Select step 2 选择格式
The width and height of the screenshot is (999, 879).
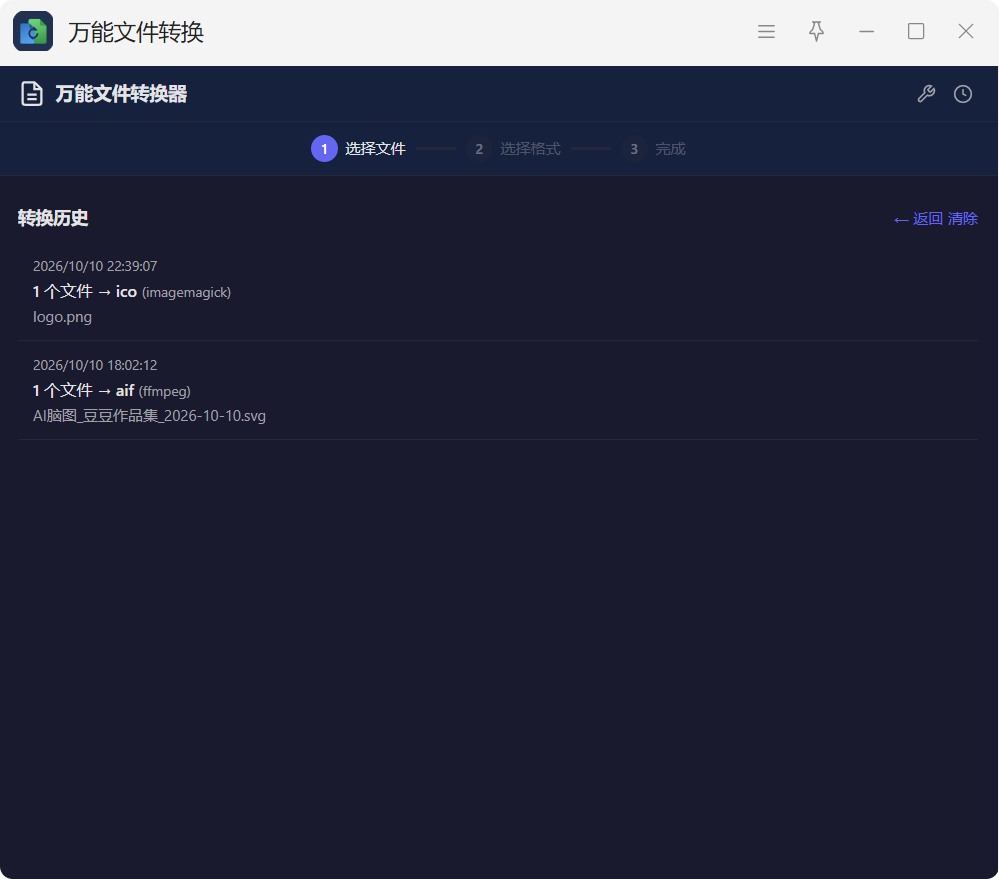point(514,149)
